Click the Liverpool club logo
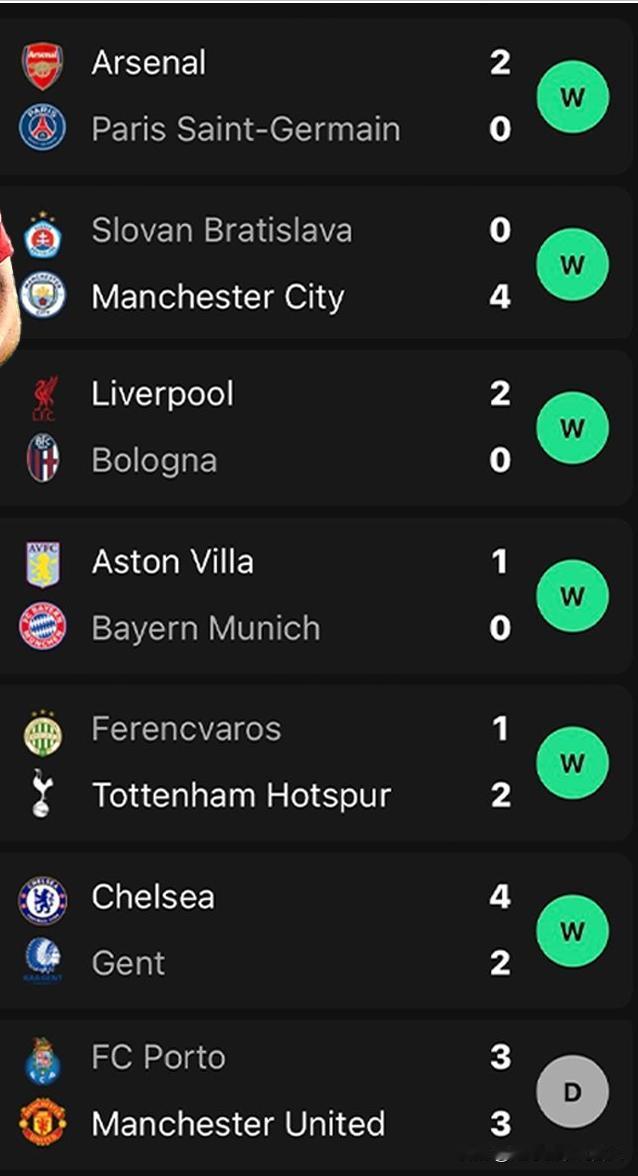Image resolution: width=638 pixels, height=1176 pixels. [x=44, y=399]
